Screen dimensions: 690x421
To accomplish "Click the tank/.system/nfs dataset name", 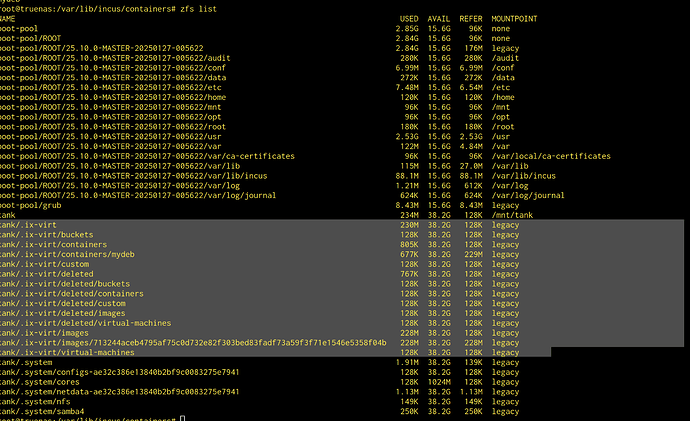I will [35, 402].
